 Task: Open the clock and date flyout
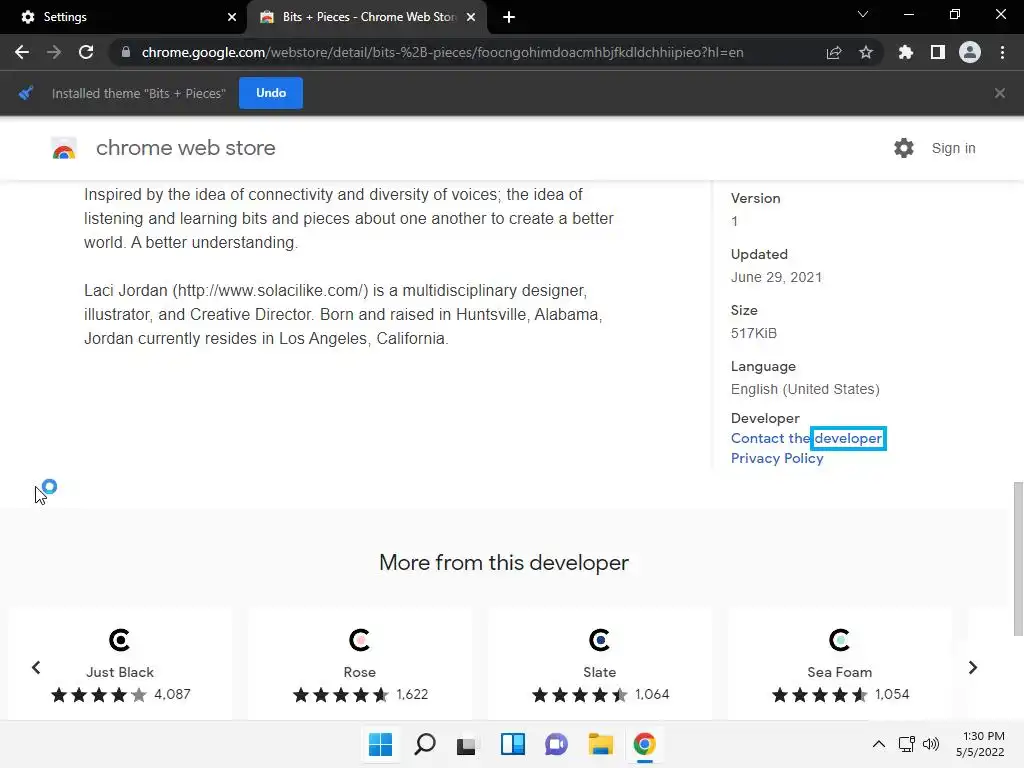click(981, 744)
